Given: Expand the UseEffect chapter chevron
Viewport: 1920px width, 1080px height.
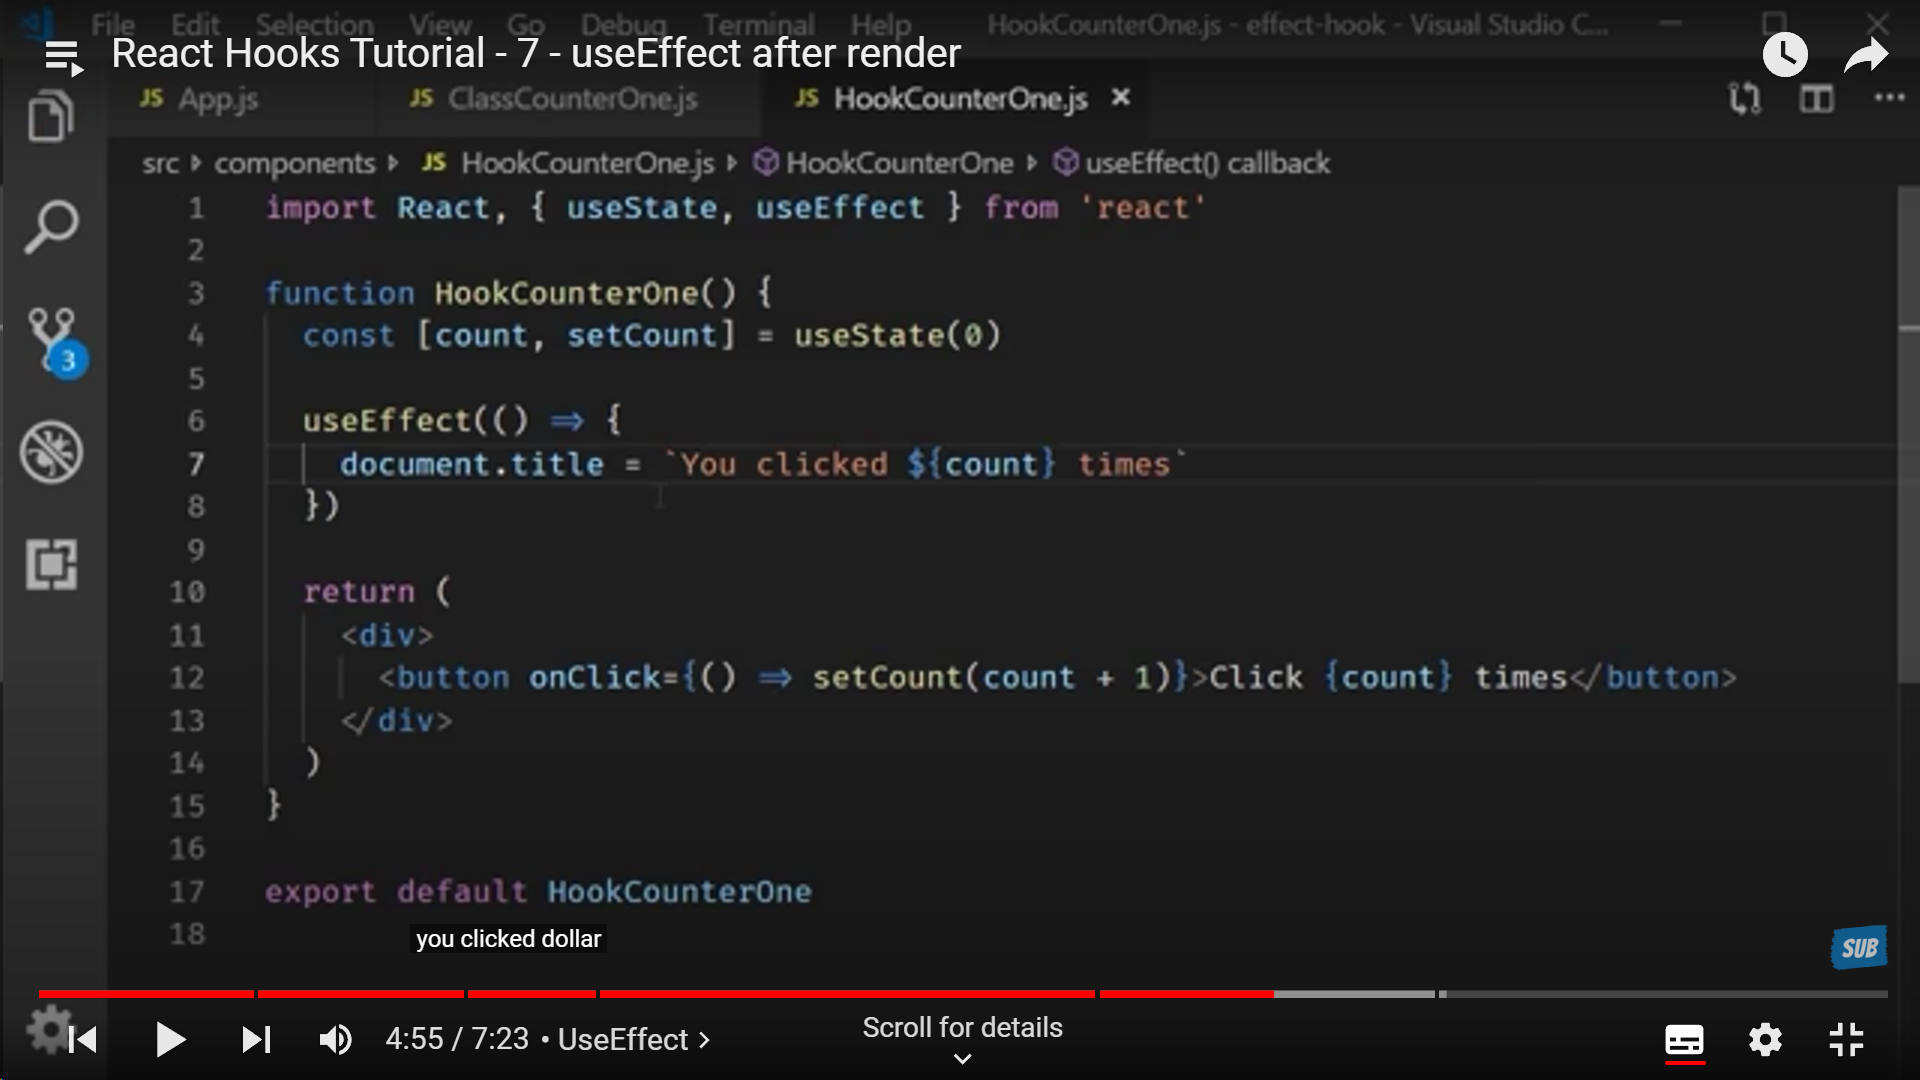Looking at the screenshot, I should [x=705, y=1040].
